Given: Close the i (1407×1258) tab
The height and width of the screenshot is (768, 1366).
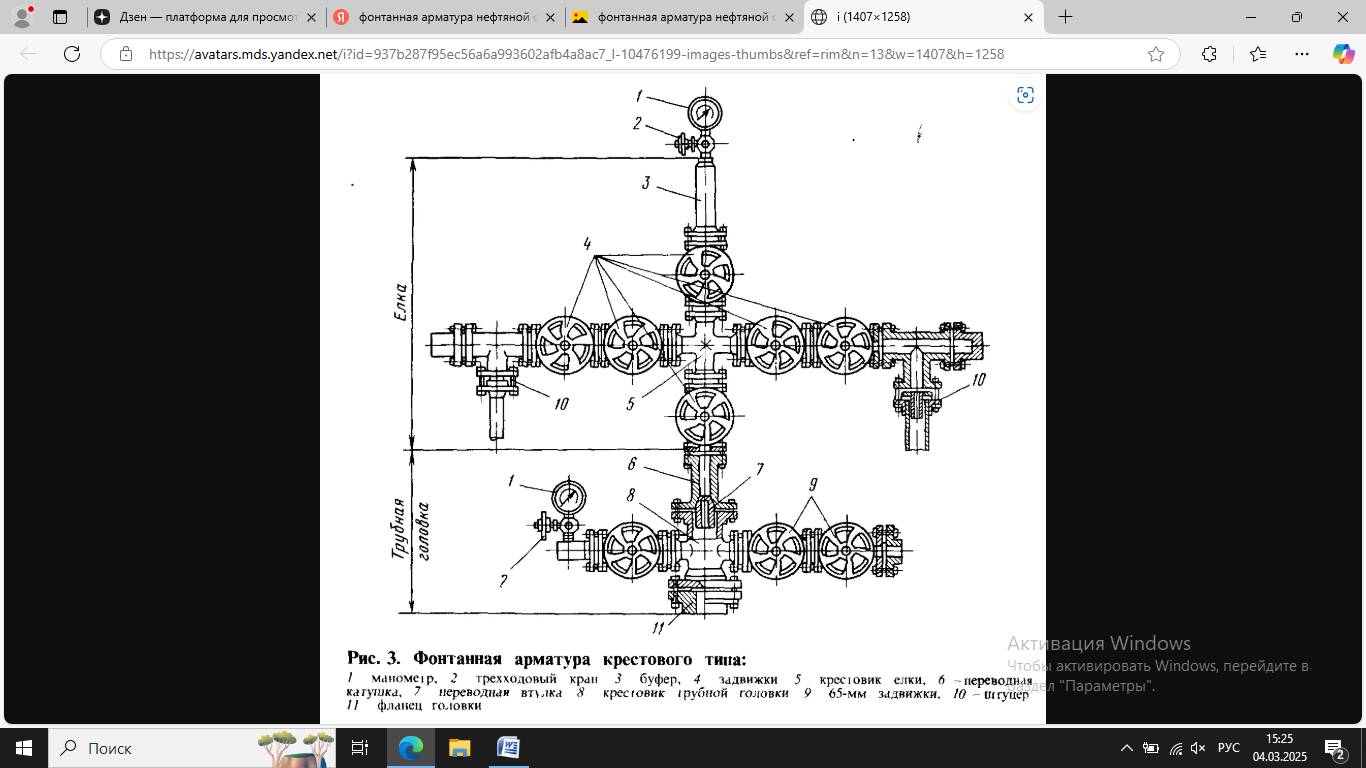Looking at the screenshot, I should pos(1028,17).
